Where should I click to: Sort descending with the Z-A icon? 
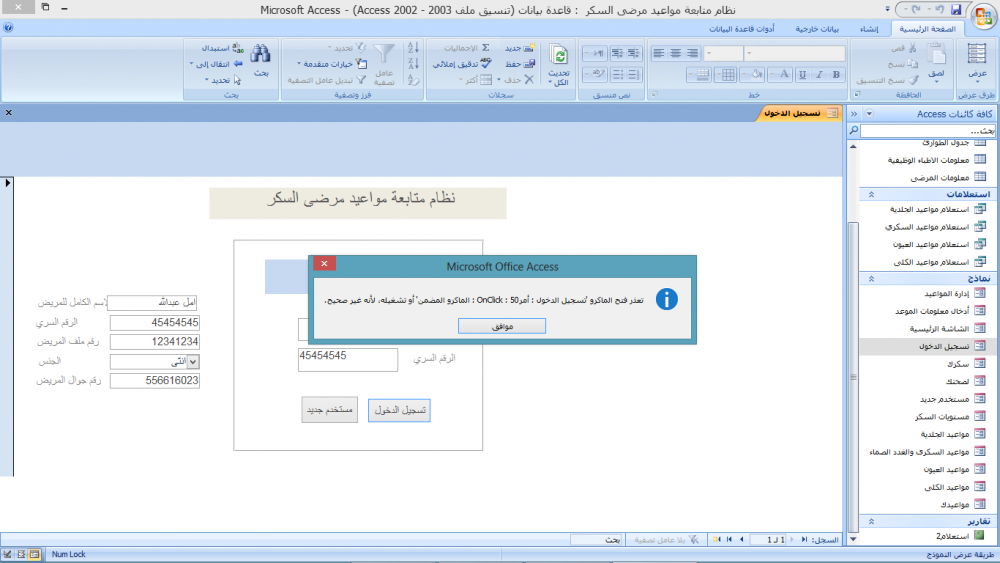(413, 64)
